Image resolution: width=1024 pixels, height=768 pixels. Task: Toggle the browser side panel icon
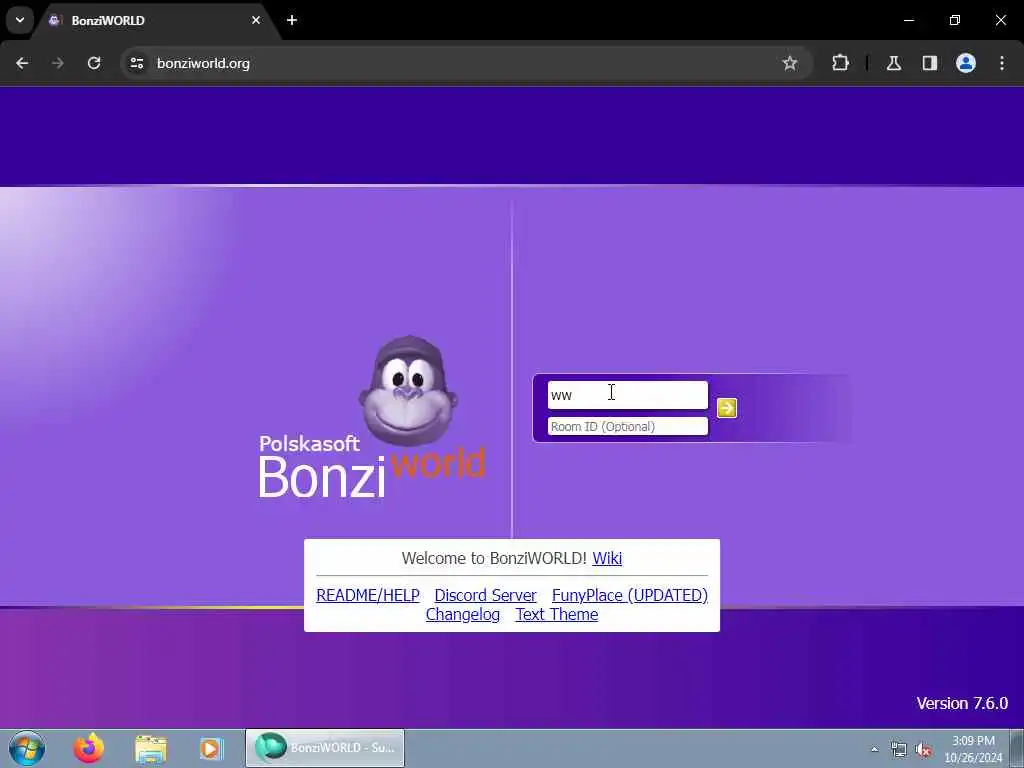[930, 63]
